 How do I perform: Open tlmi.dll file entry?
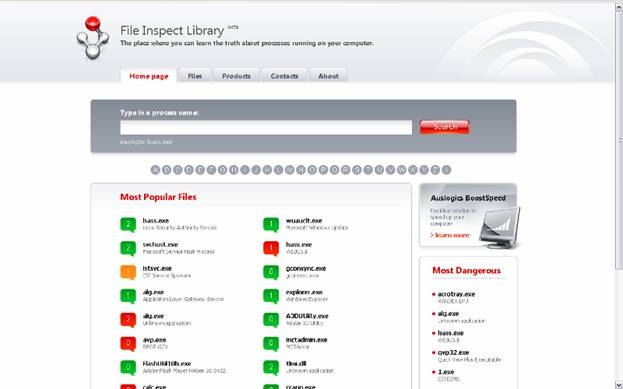(x=296, y=364)
